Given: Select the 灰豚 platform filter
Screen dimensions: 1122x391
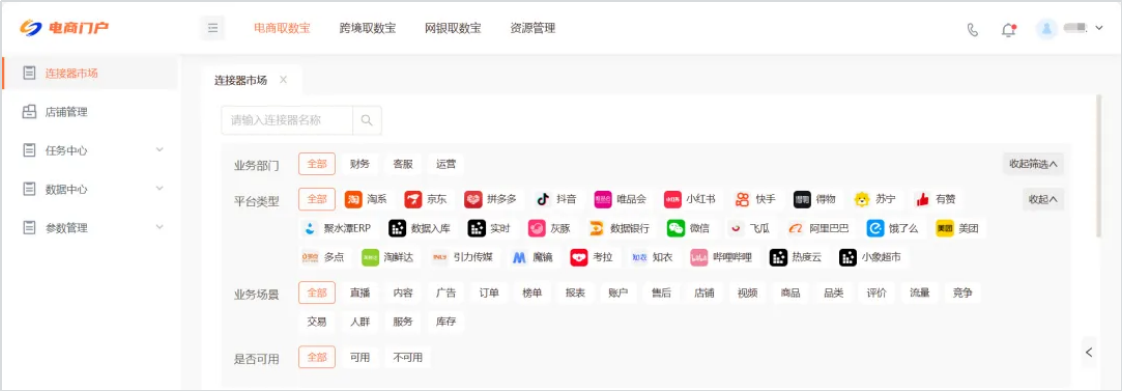Looking at the screenshot, I should pos(549,228).
